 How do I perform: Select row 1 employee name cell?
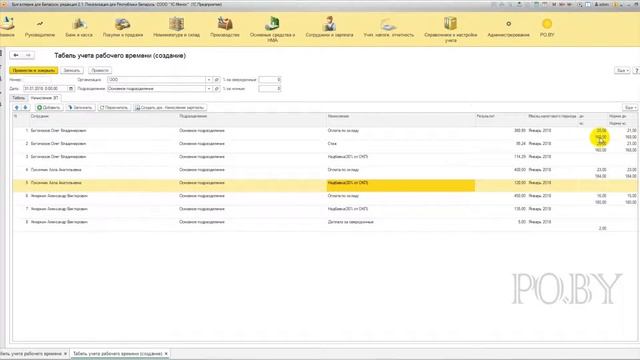[58, 131]
